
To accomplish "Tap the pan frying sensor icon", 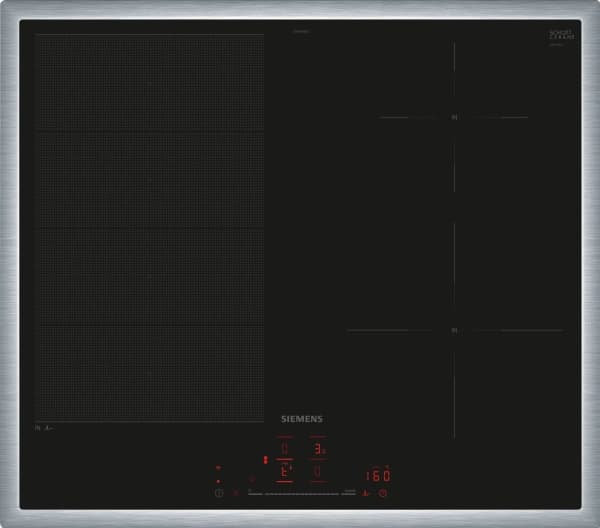I will (x=367, y=493).
